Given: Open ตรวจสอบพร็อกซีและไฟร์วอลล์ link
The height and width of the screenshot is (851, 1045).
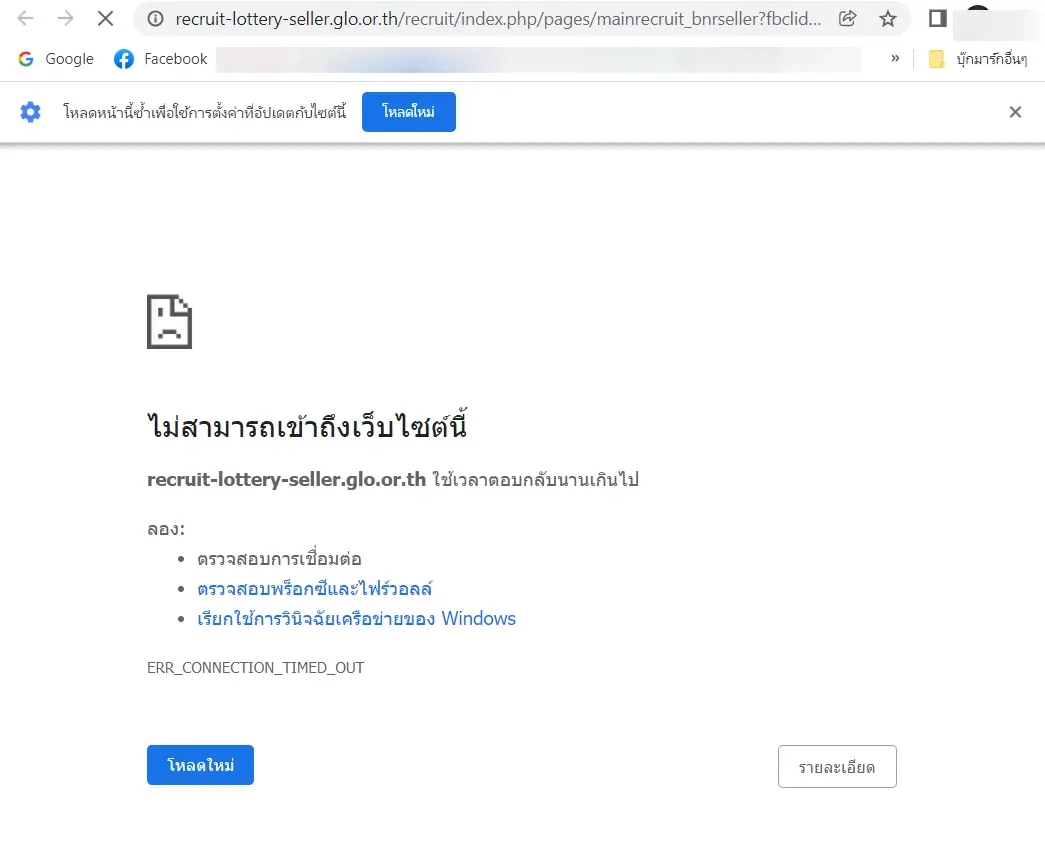Looking at the screenshot, I should [315, 588].
